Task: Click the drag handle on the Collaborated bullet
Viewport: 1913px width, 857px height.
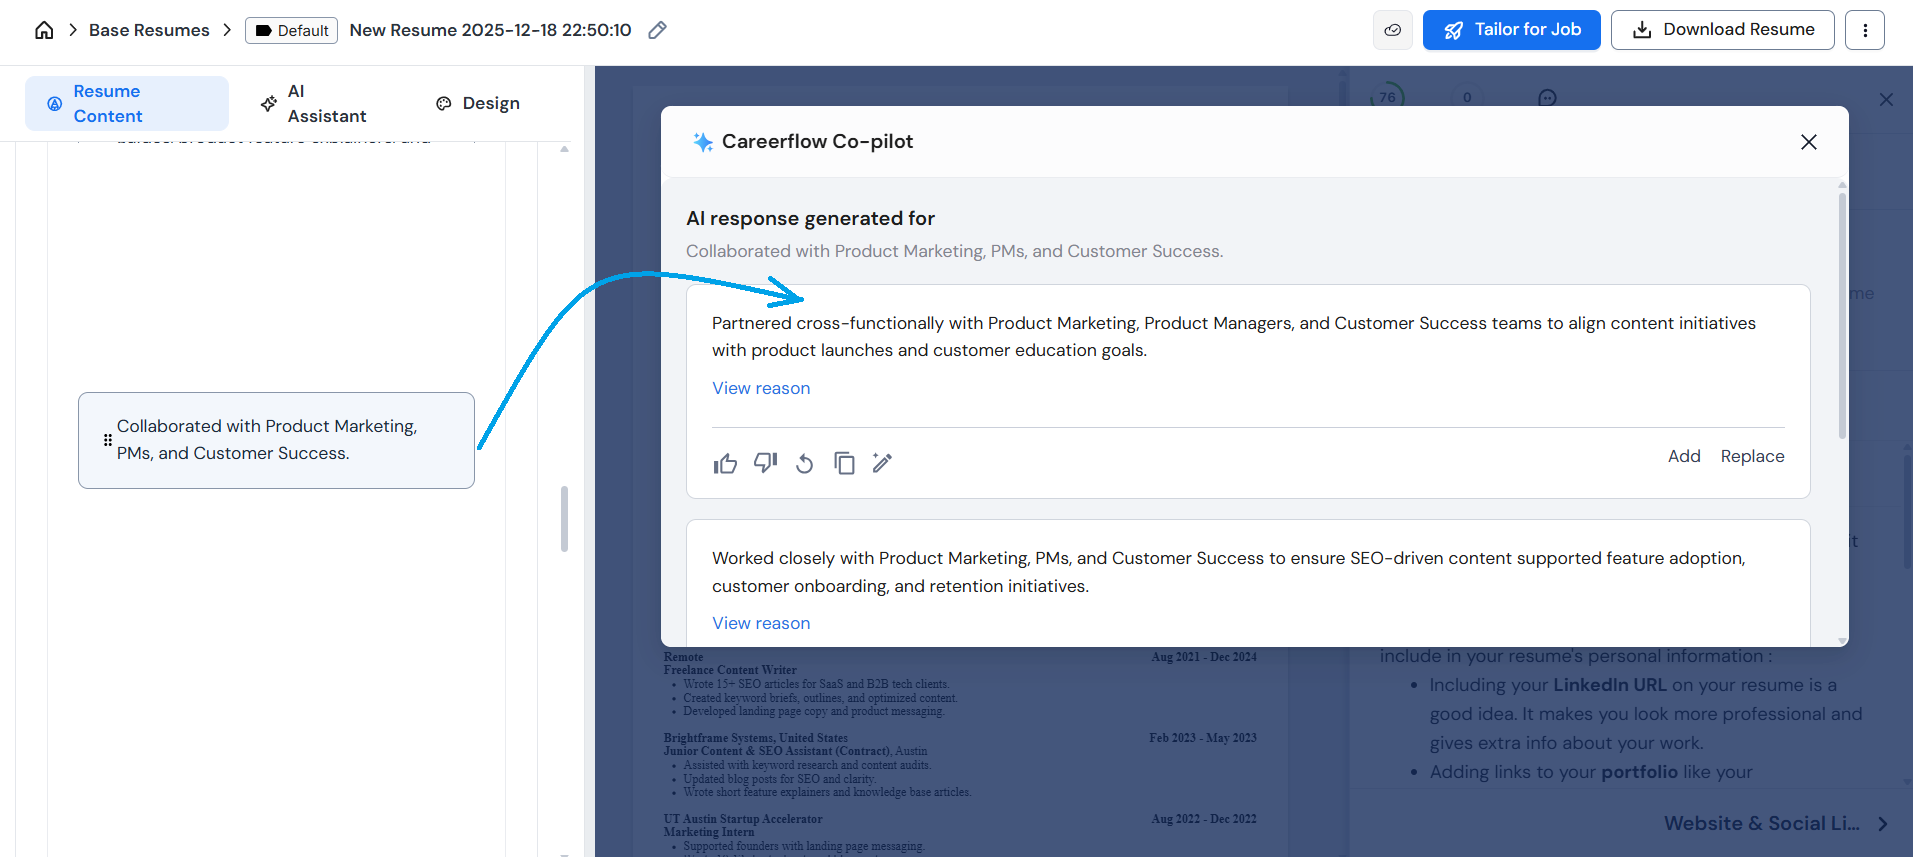Action: pyautogui.click(x=108, y=440)
